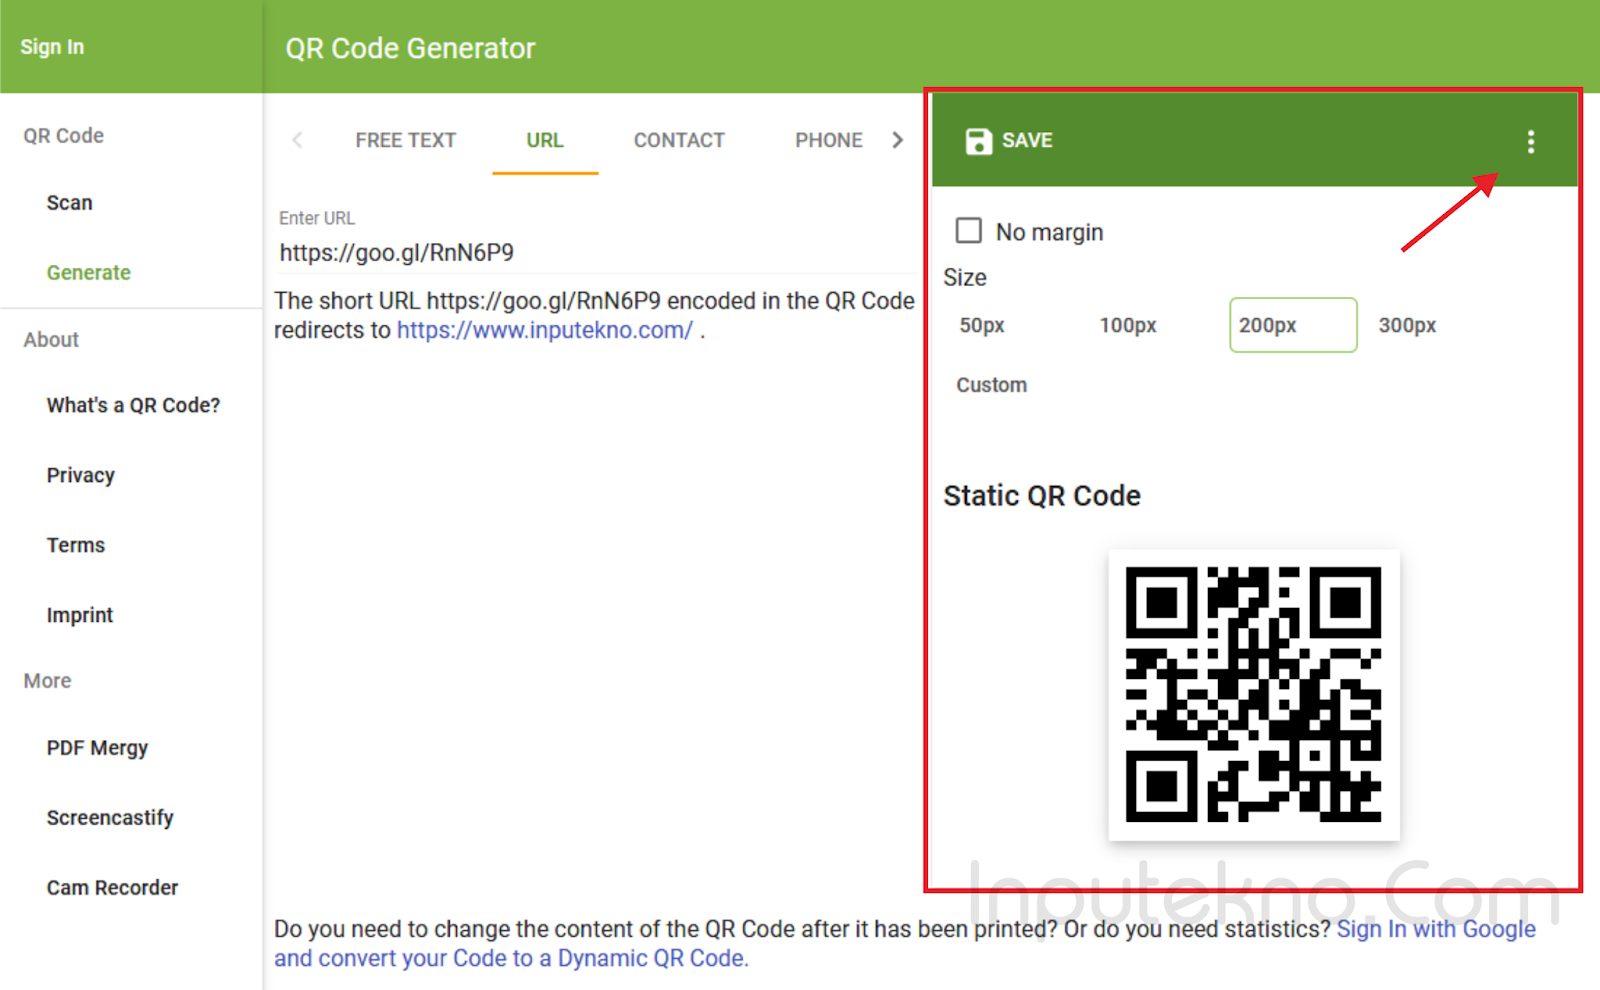The height and width of the screenshot is (990, 1600).
Task: Click the More sidebar heading
Action: 47,681
